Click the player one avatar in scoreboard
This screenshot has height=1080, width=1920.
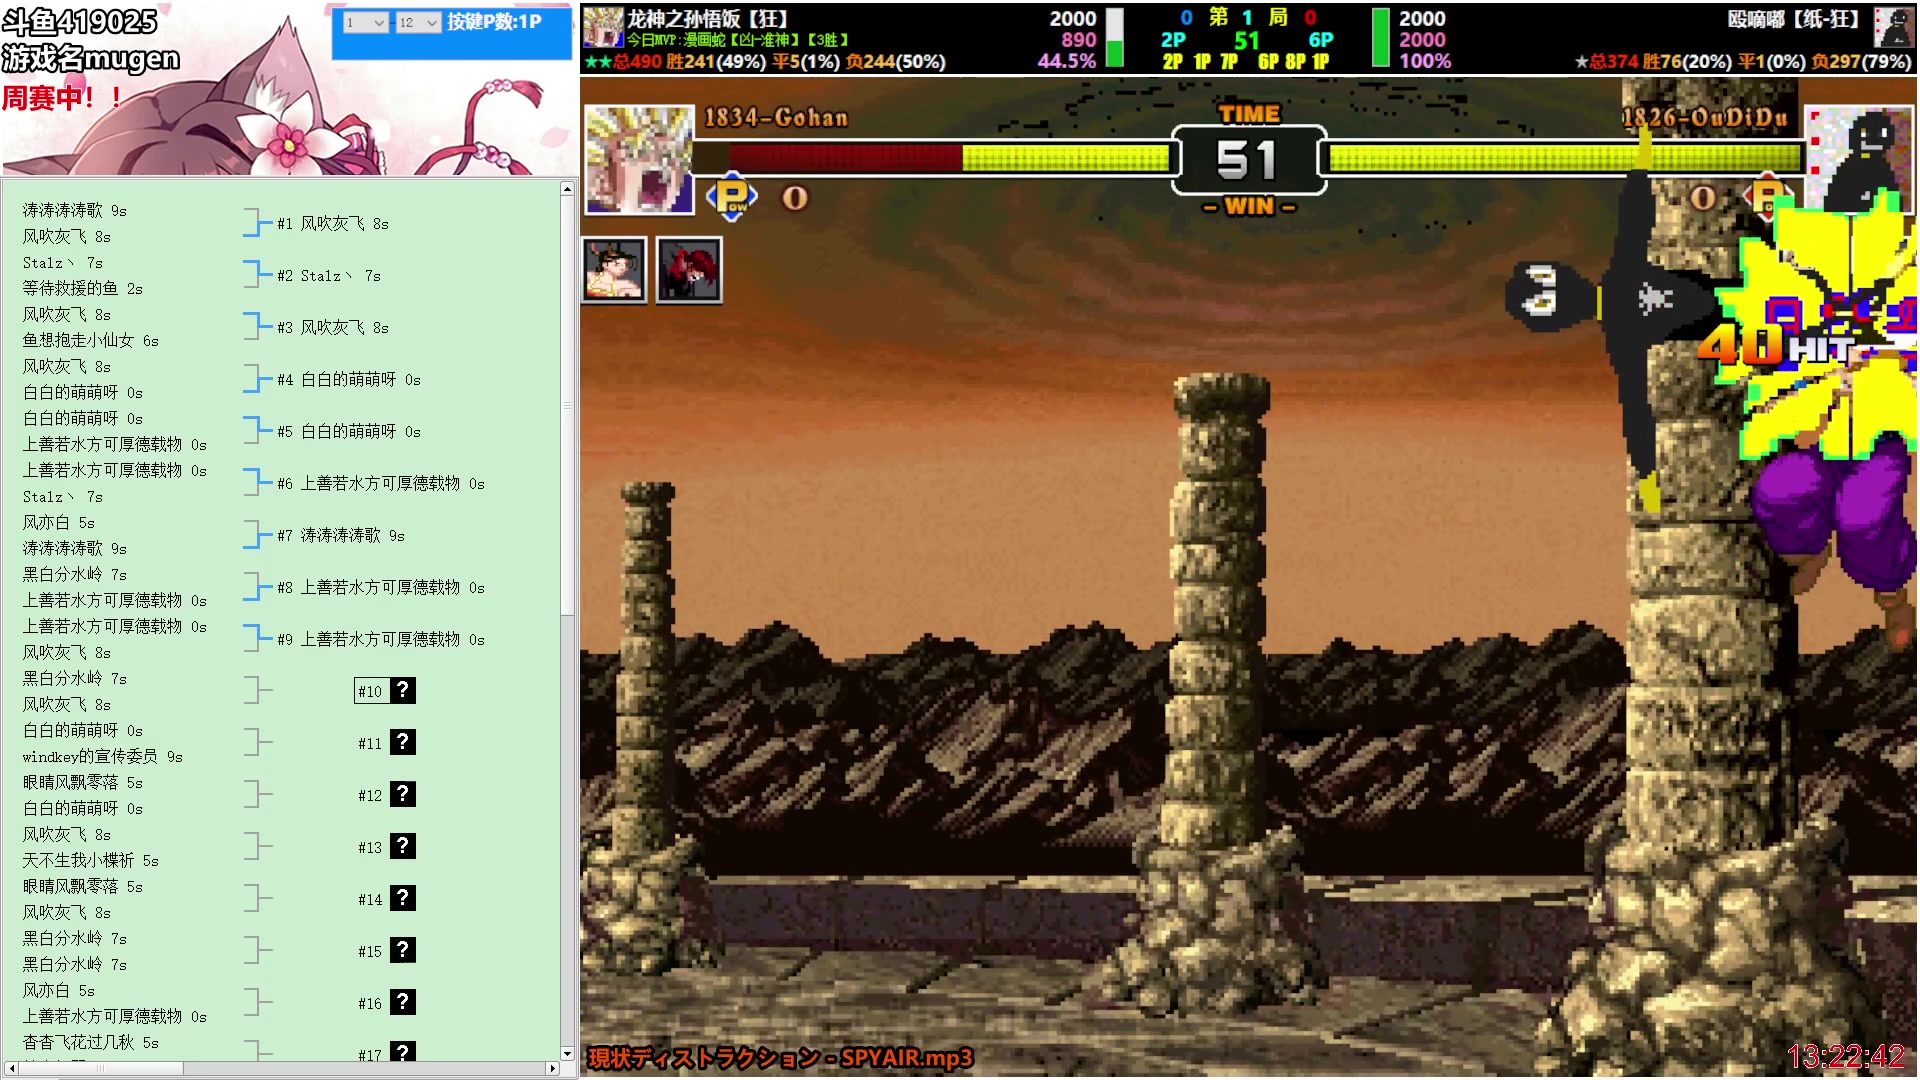(x=603, y=27)
